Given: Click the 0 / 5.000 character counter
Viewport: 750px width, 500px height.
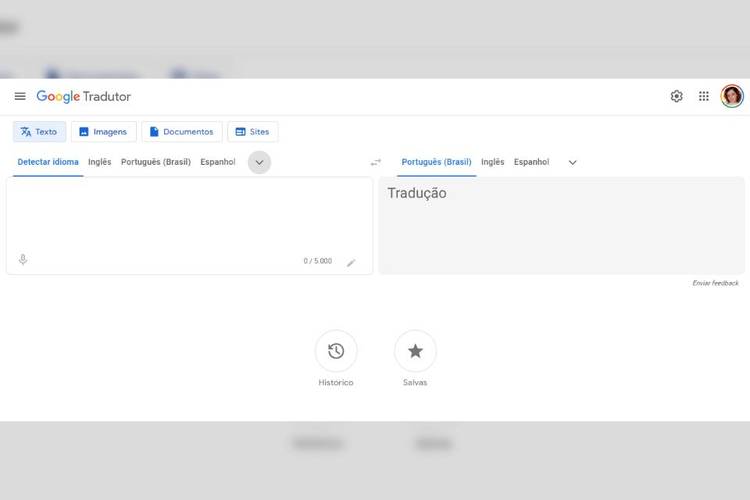Looking at the screenshot, I should (318, 261).
